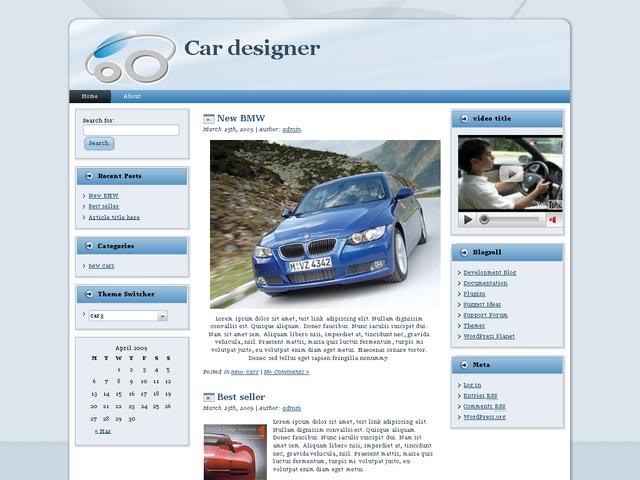Image resolution: width=640 pixels, height=480 pixels.
Task: Open the Home menu tab
Action: [x=90, y=96]
